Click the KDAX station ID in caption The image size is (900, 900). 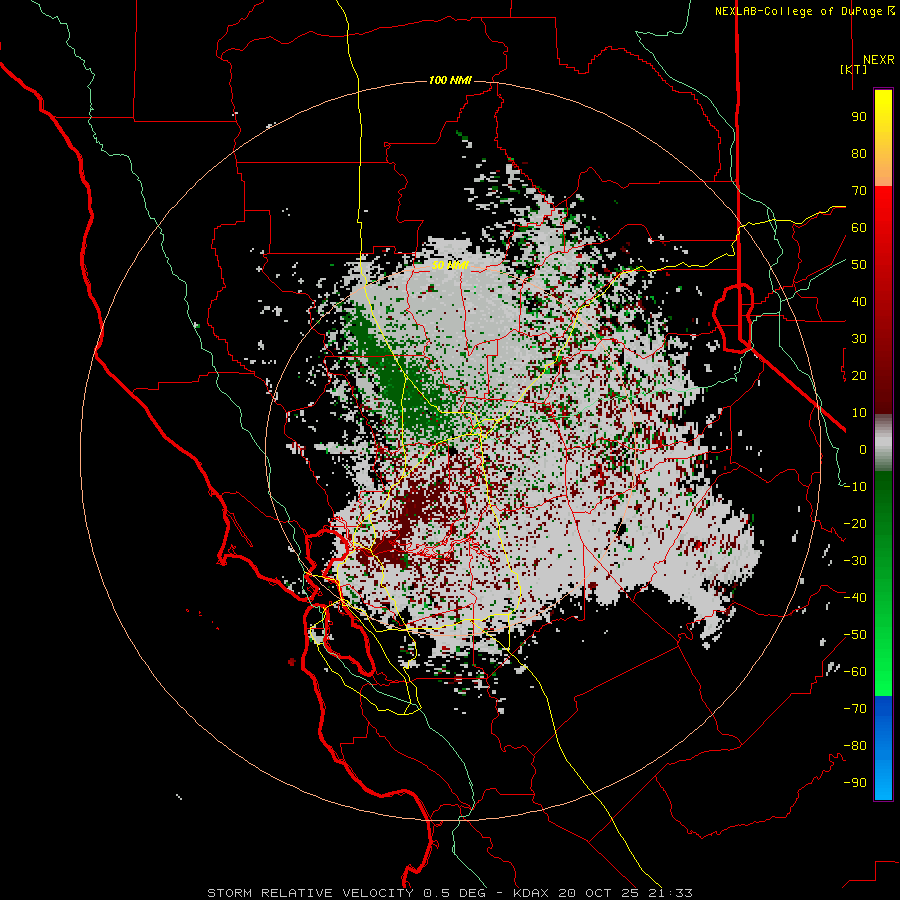[x=531, y=893]
